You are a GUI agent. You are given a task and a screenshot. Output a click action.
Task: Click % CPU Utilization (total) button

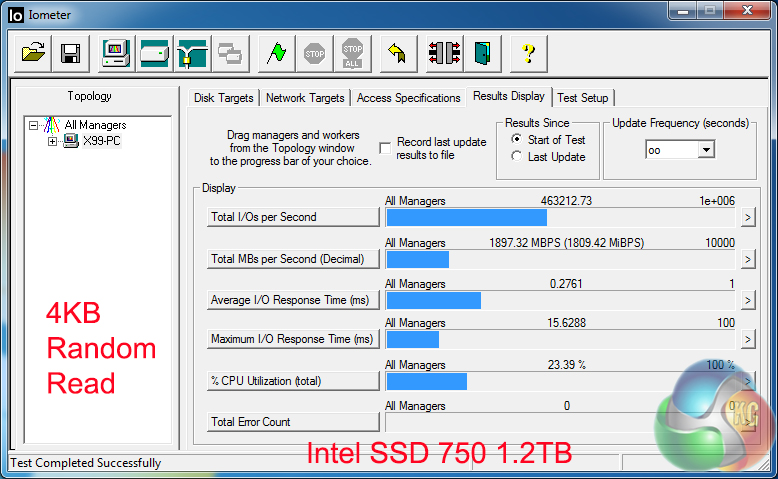click(x=293, y=381)
